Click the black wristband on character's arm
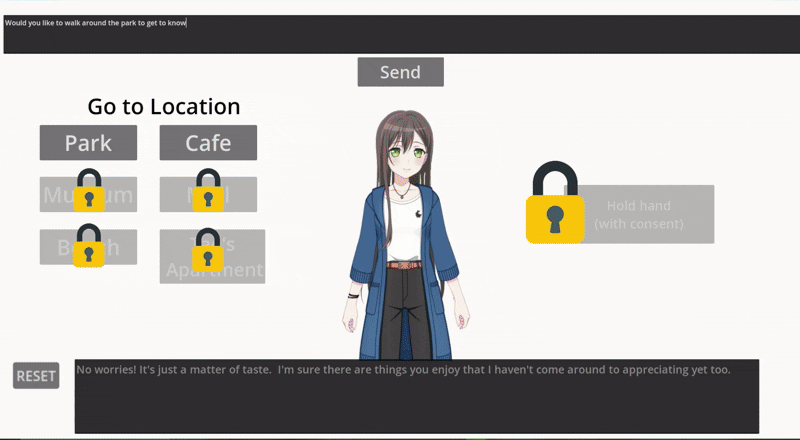The image size is (800, 440). pos(354,296)
